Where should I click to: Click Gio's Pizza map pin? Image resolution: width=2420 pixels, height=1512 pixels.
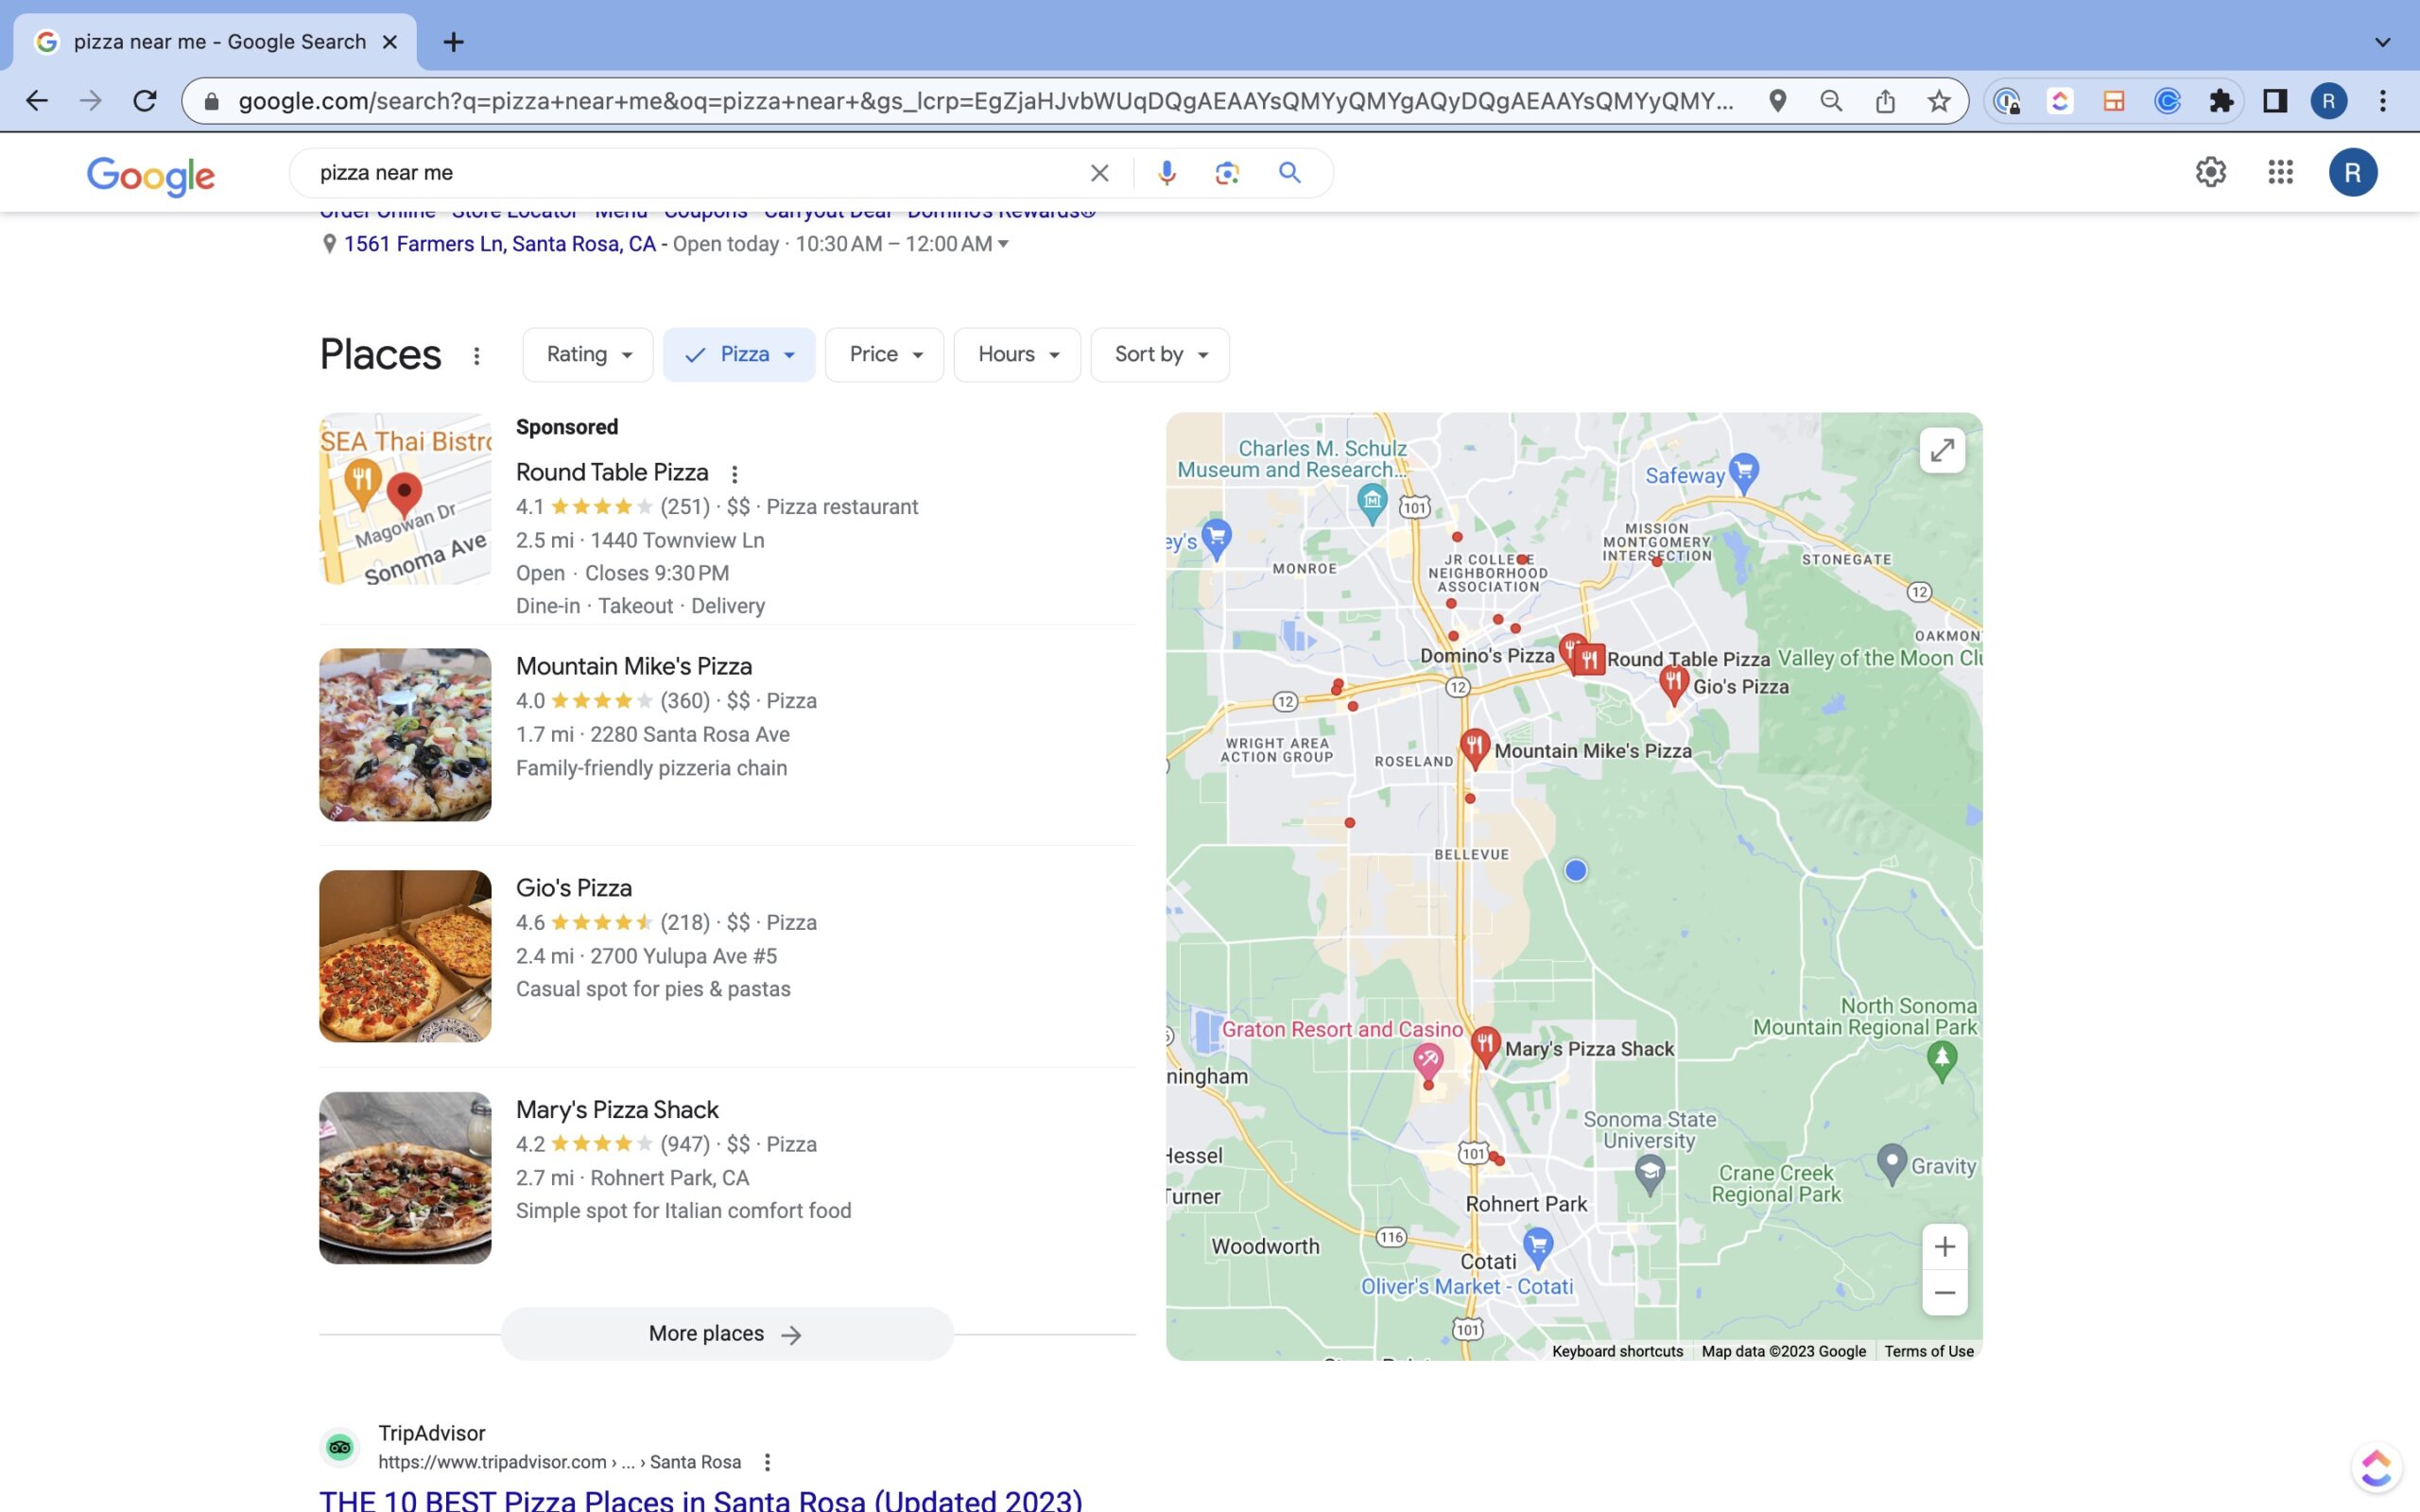[x=1673, y=684]
